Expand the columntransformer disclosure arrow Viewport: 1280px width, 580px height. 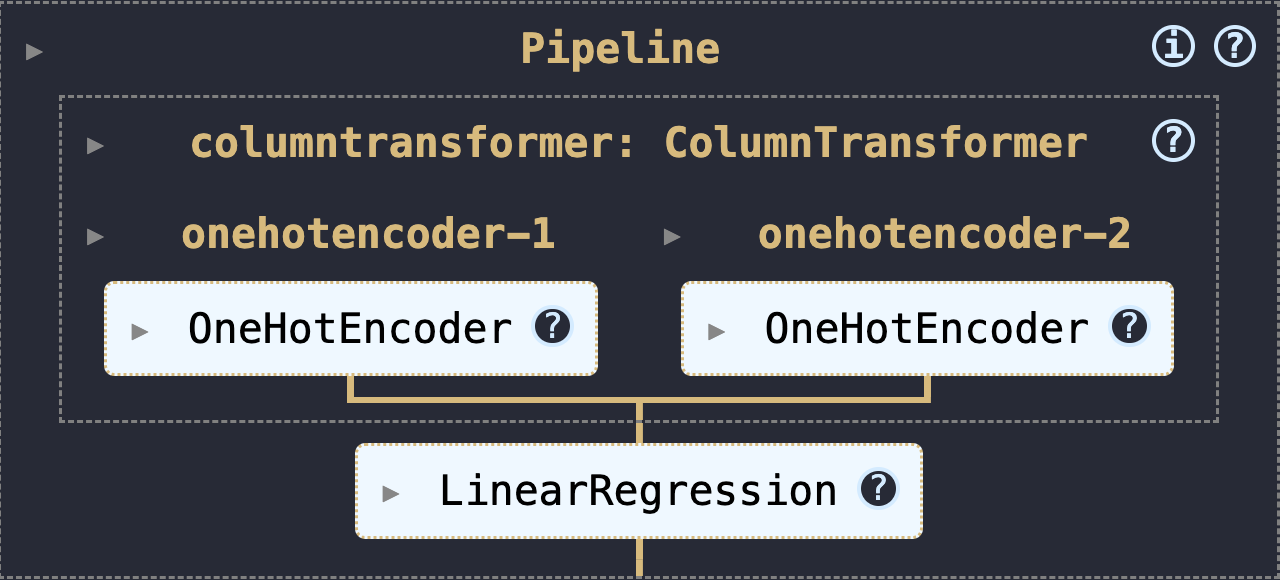click(95, 145)
